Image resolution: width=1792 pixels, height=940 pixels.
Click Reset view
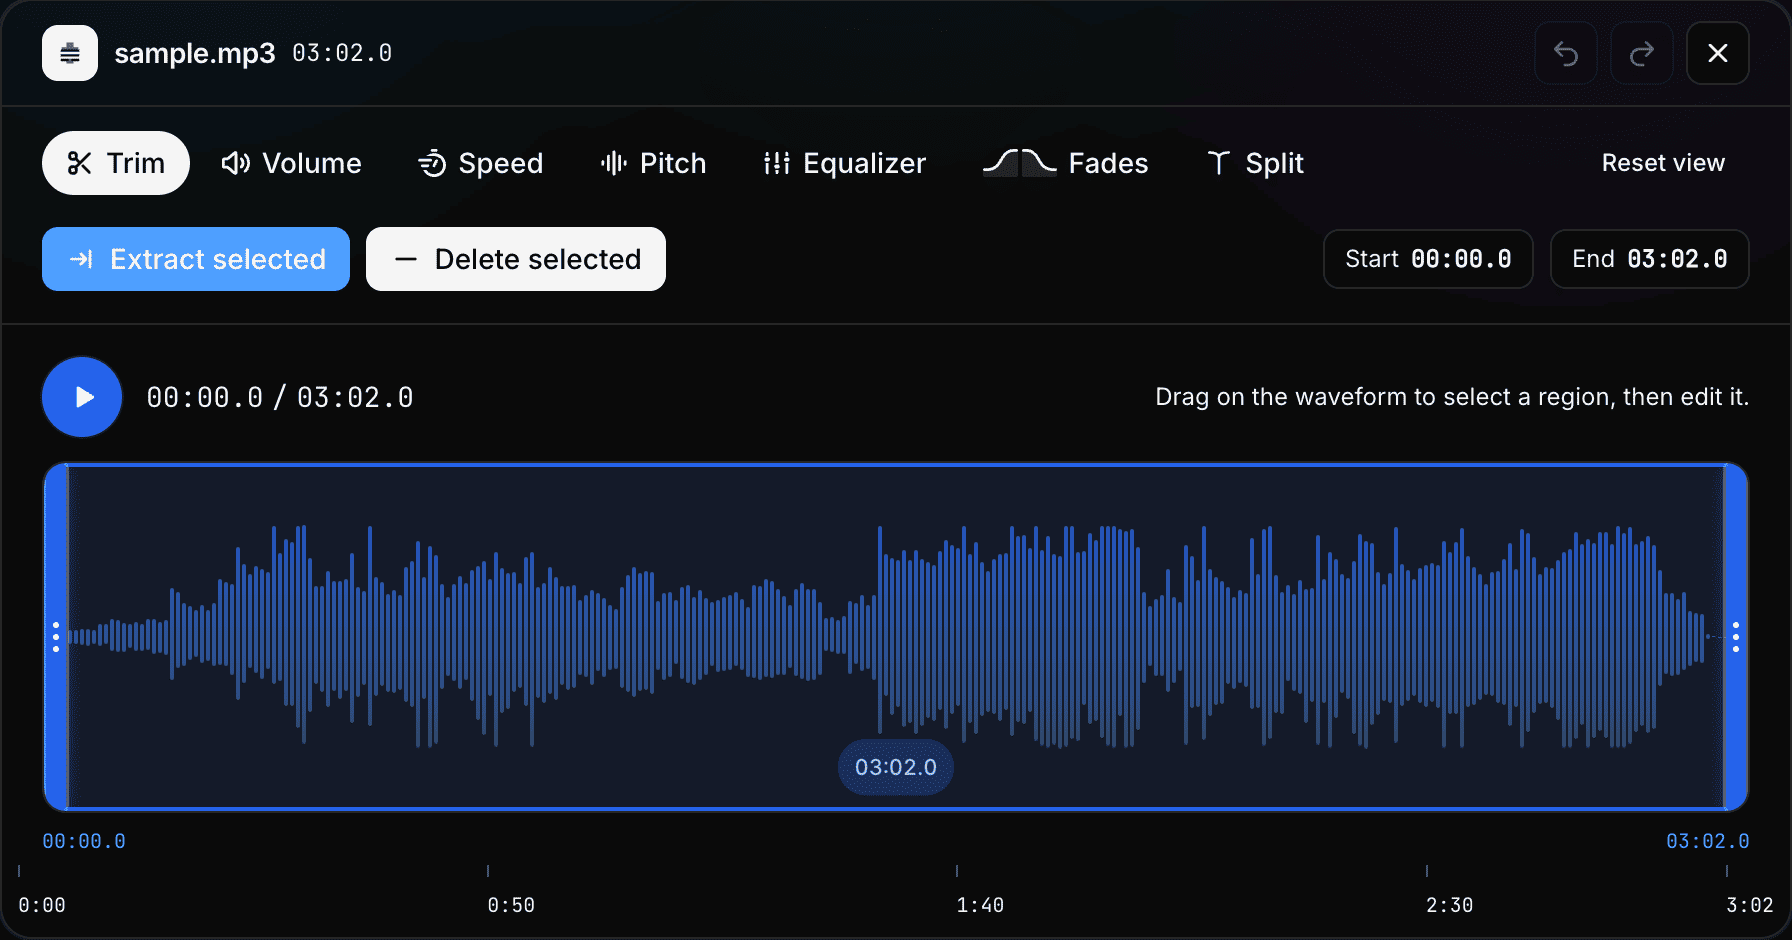(x=1663, y=163)
